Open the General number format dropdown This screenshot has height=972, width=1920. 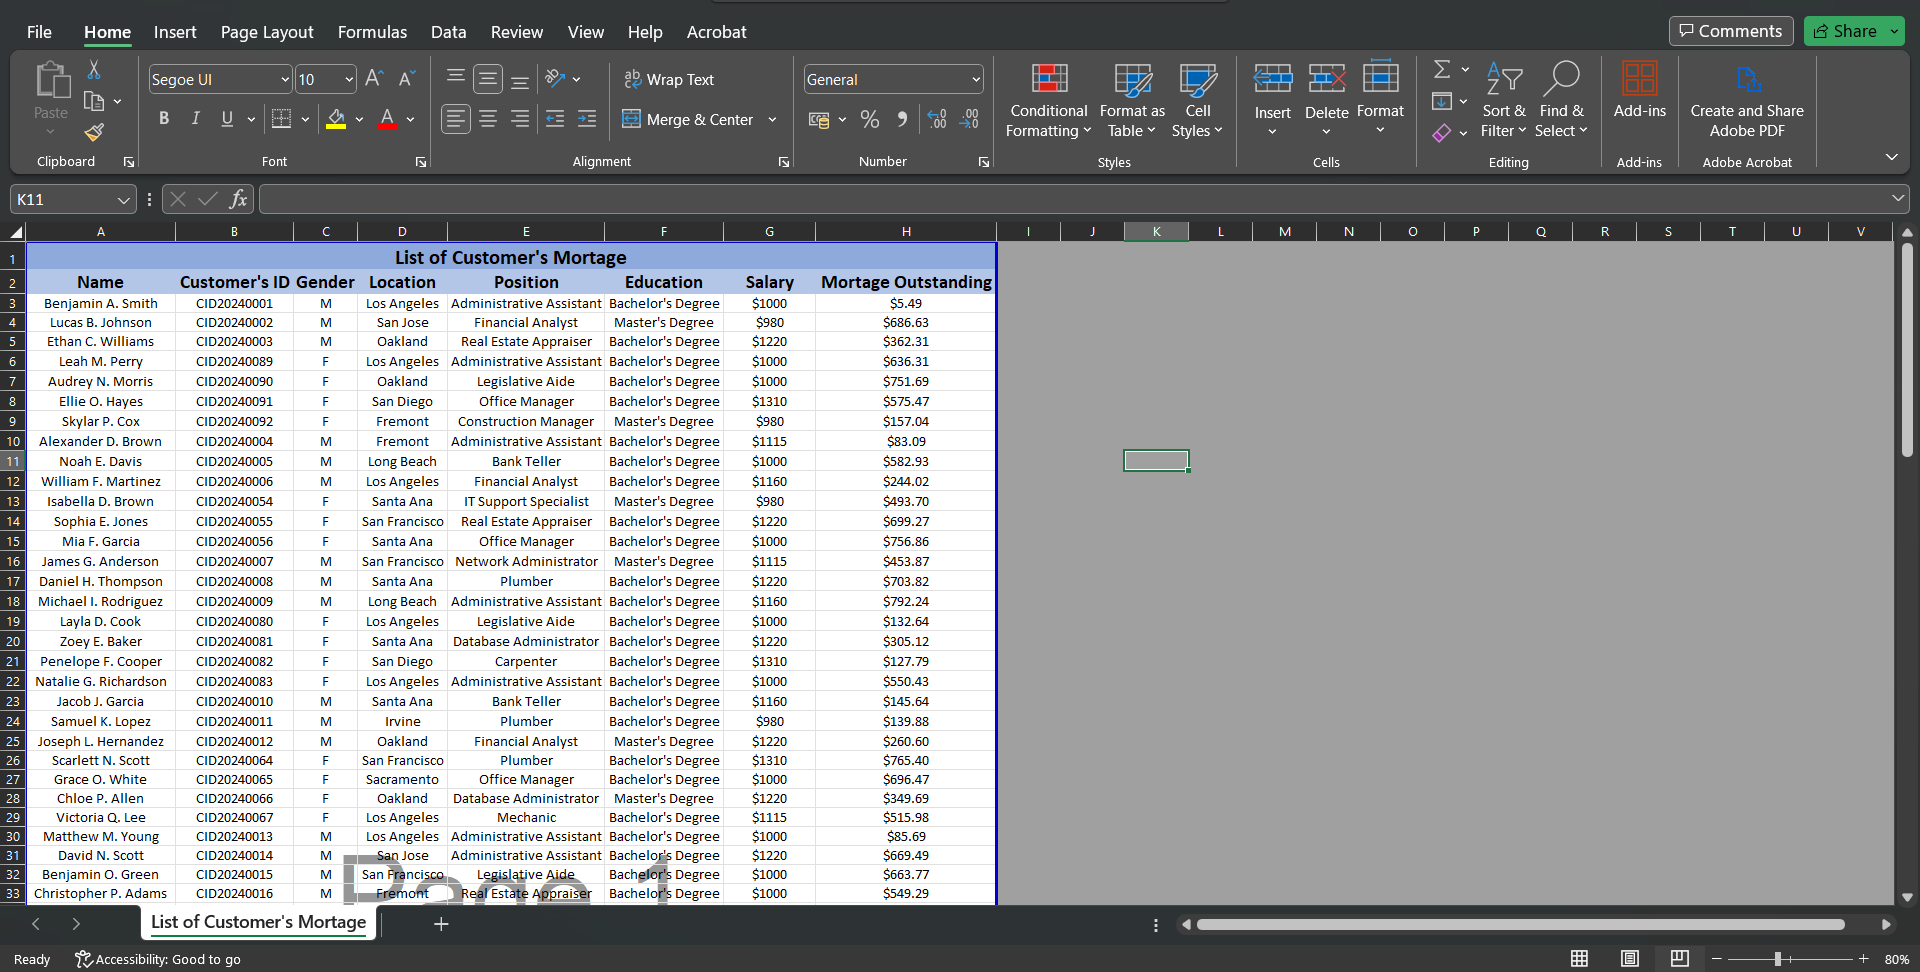point(975,79)
